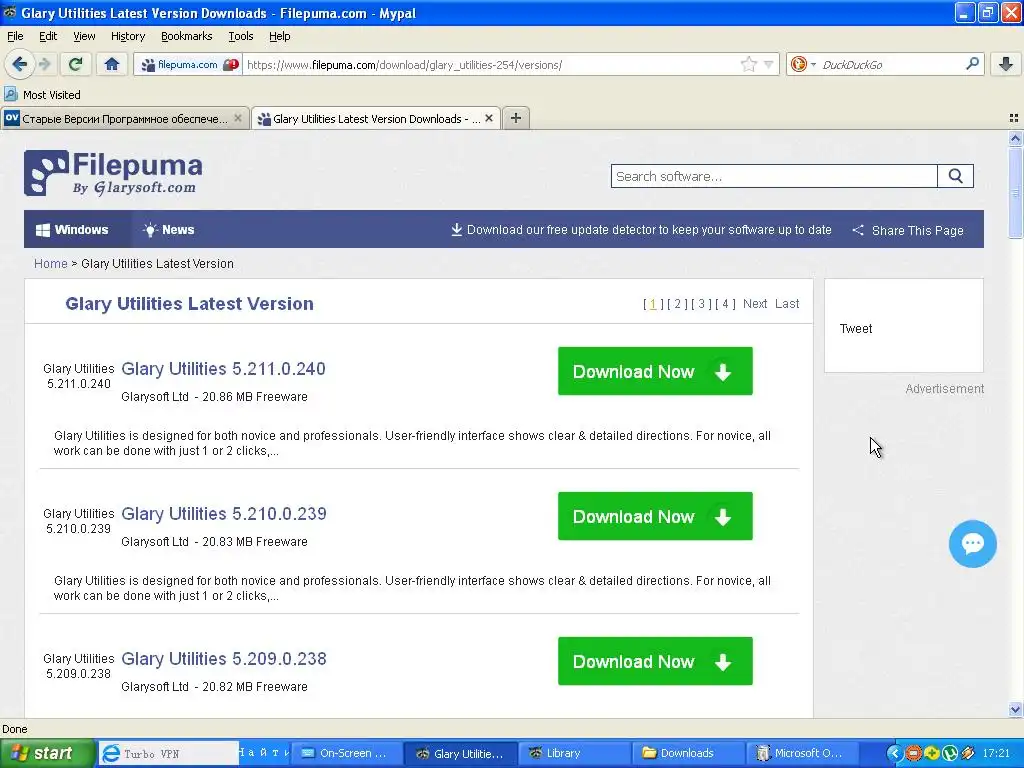Click the site search magnifier button
The image size is (1024, 768).
955,176
